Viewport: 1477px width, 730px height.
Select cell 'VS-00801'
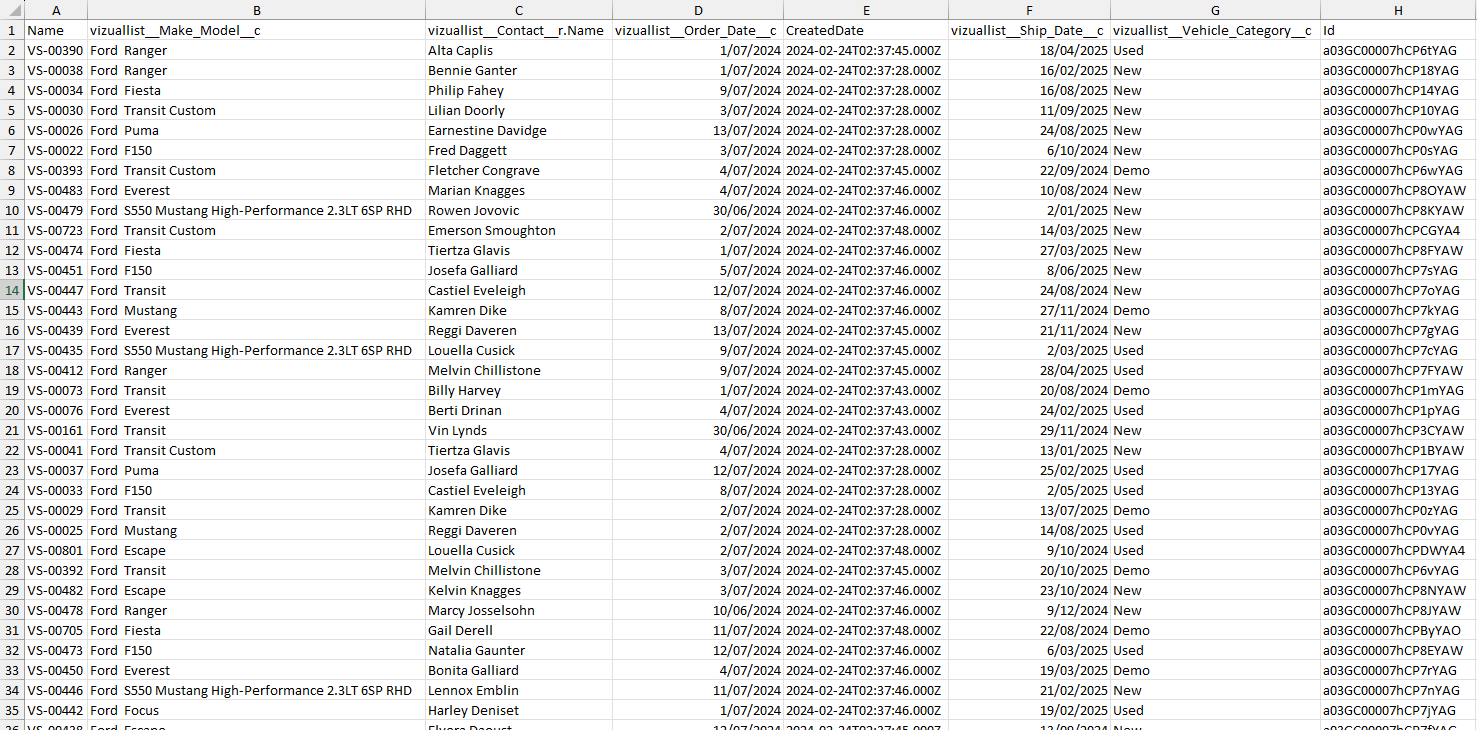click(x=56, y=550)
